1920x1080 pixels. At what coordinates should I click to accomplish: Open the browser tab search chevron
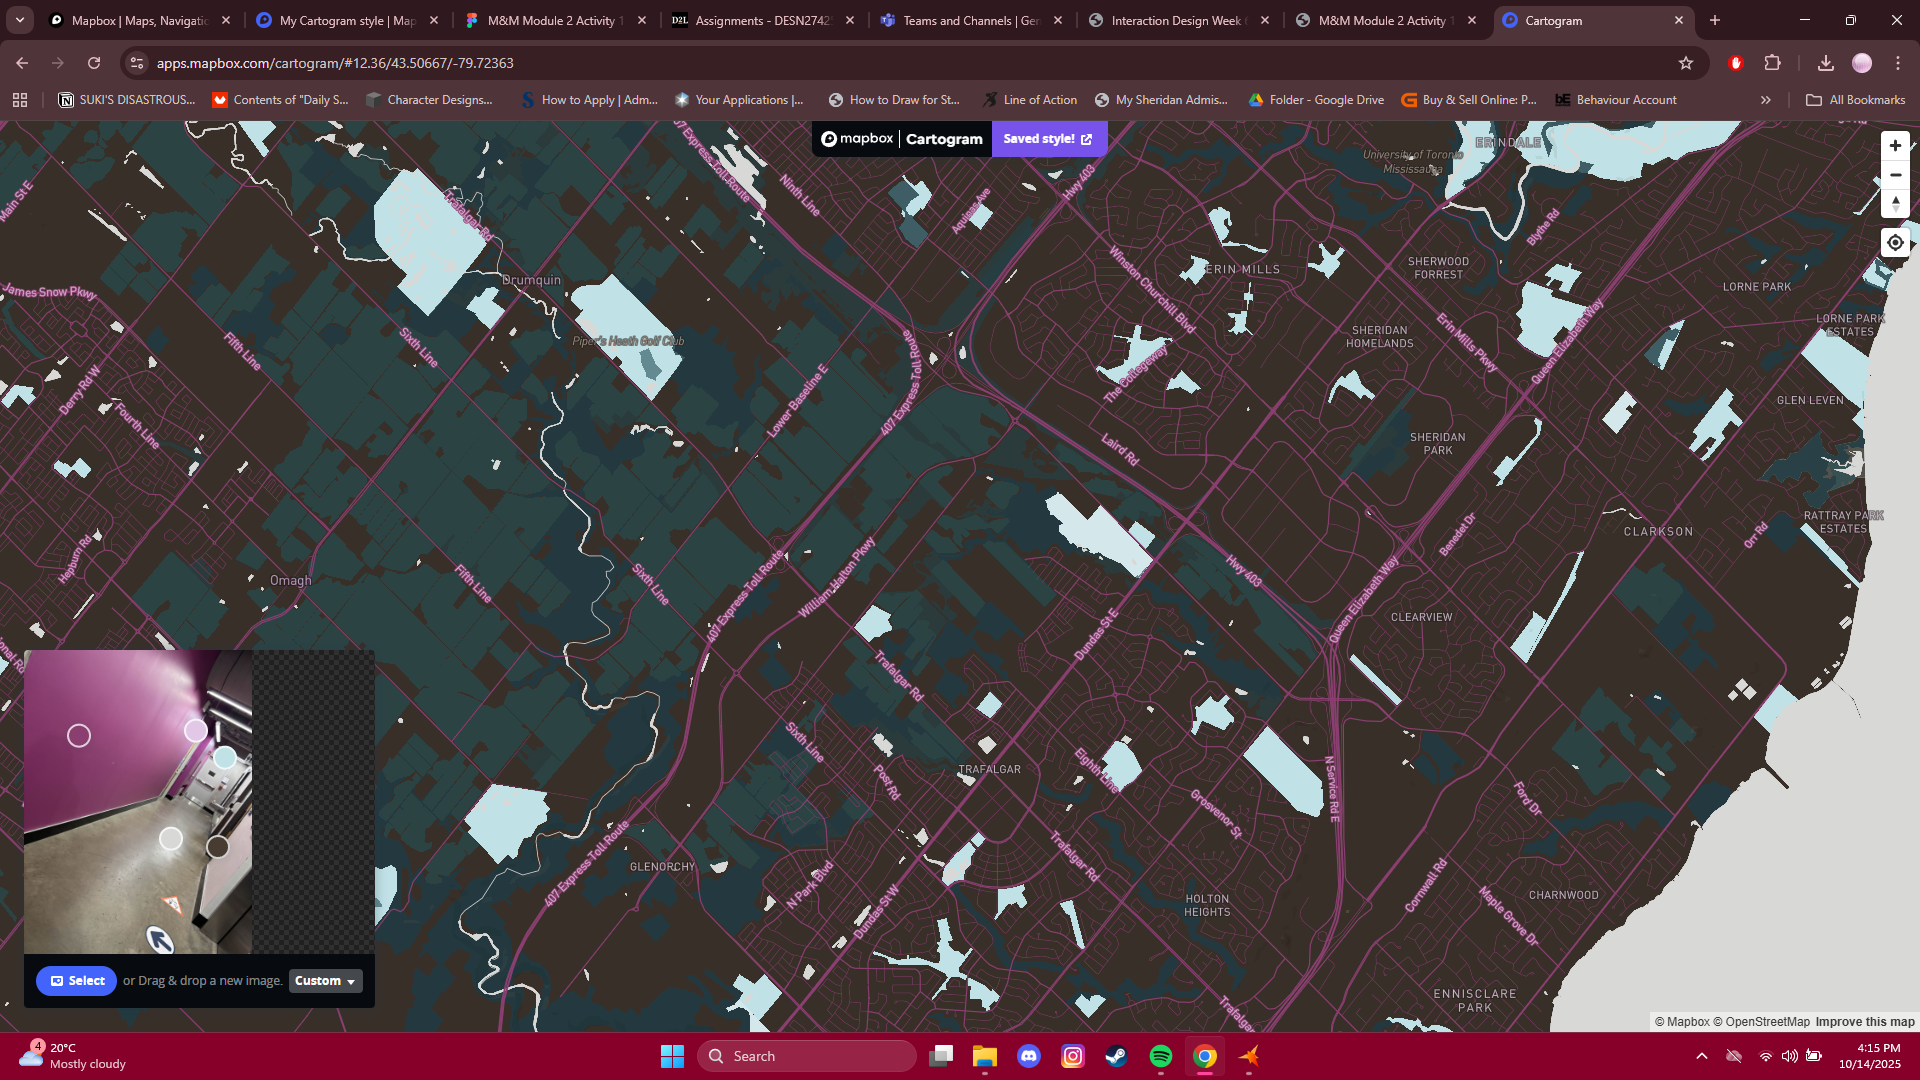coord(19,20)
